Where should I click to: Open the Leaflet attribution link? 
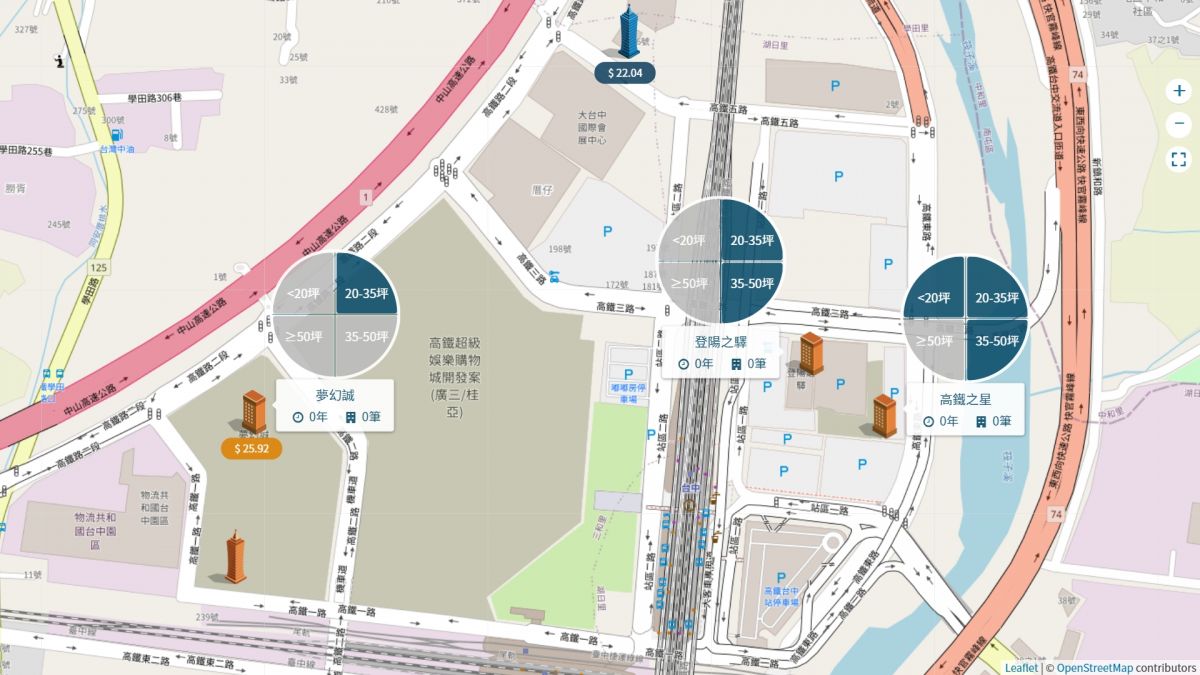1021,667
